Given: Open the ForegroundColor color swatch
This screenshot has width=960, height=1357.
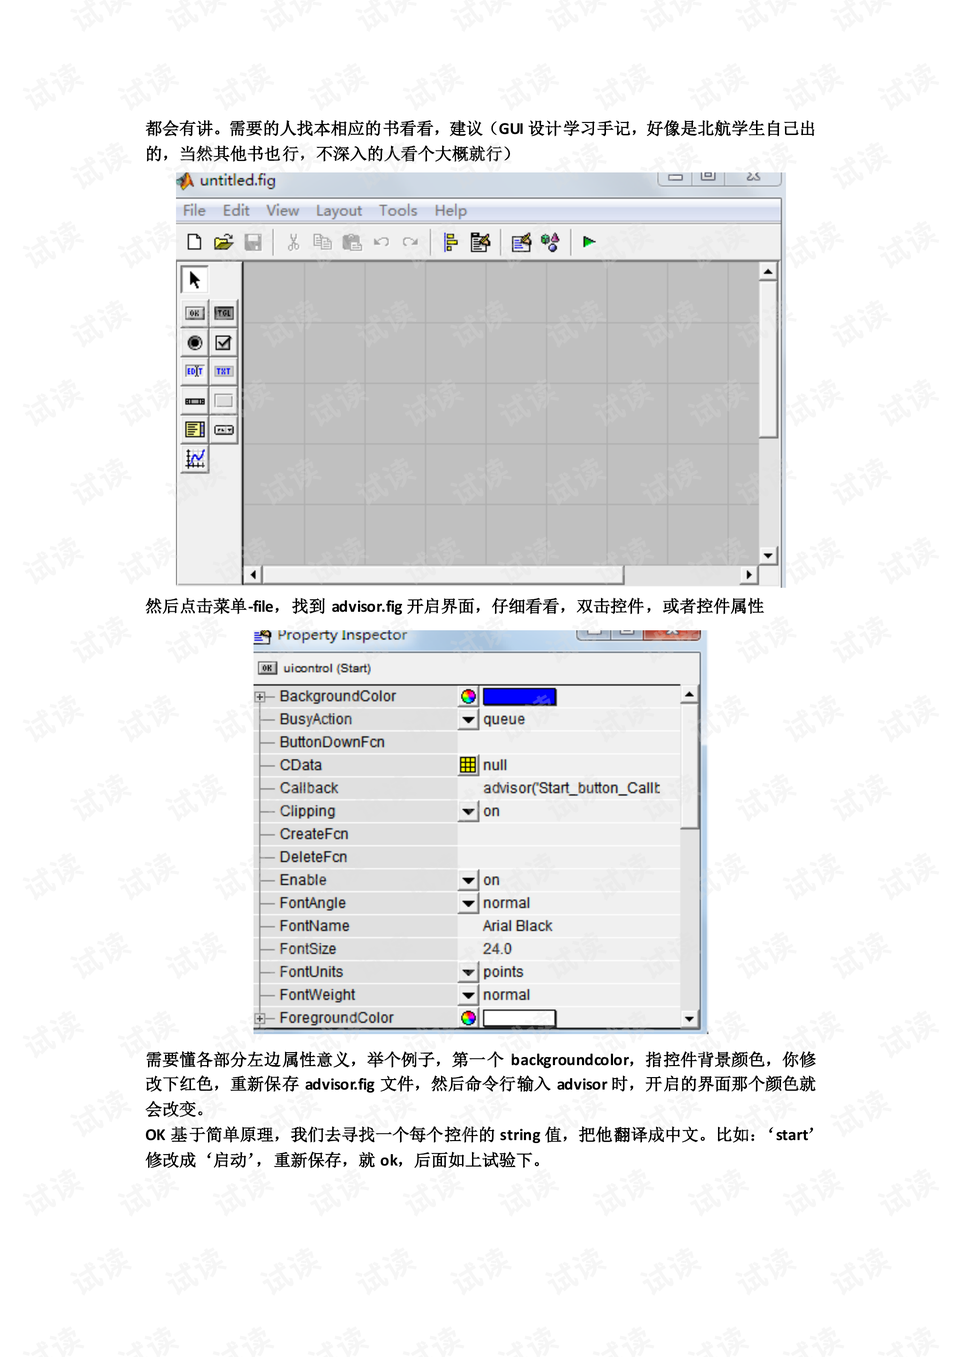Looking at the screenshot, I should pyautogui.click(x=466, y=1017).
